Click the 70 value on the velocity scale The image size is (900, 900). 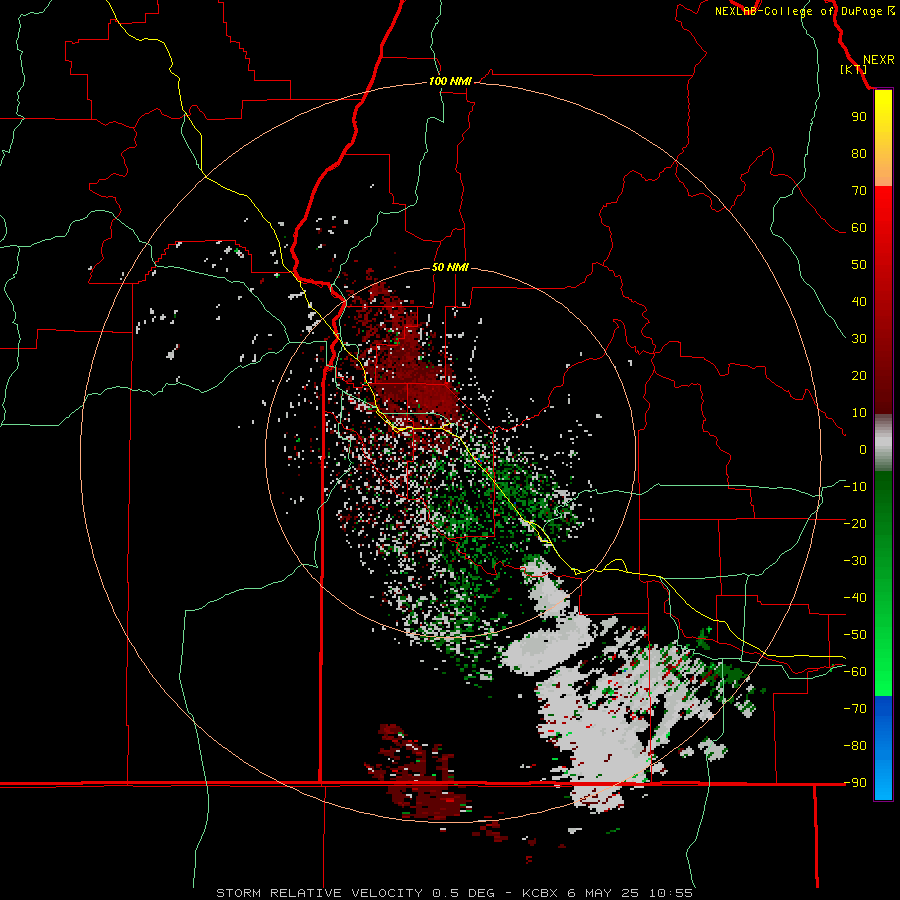point(859,191)
